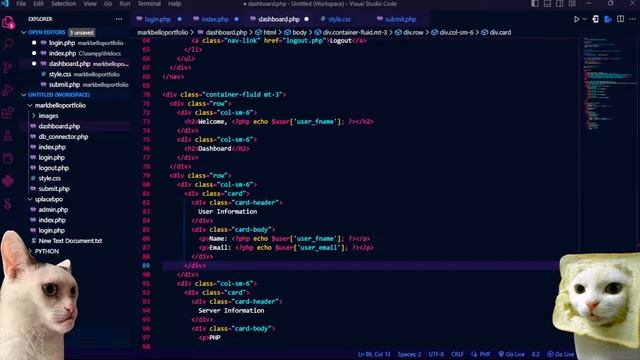Open the Source Control view

pyautogui.click(x=8, y=67)
